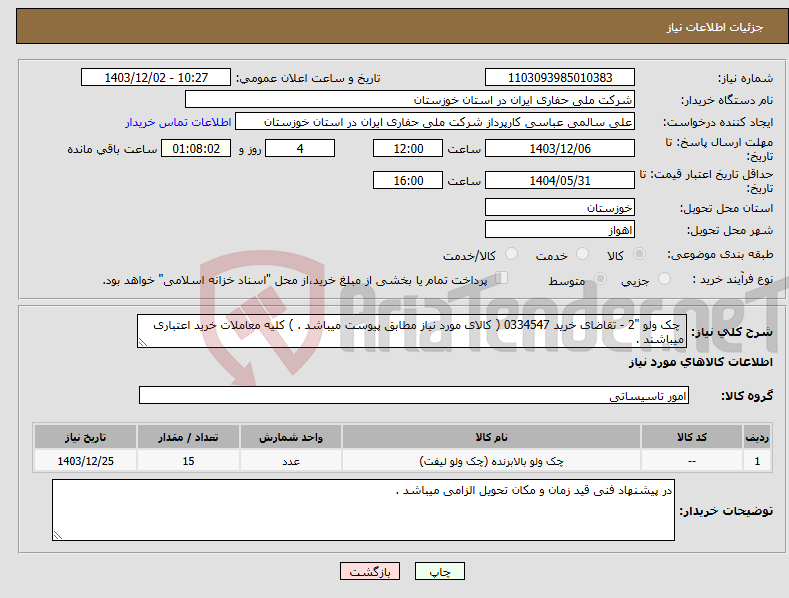Select the کالا radio button
Screen dimensions: 789x598
tap(640, 254)
